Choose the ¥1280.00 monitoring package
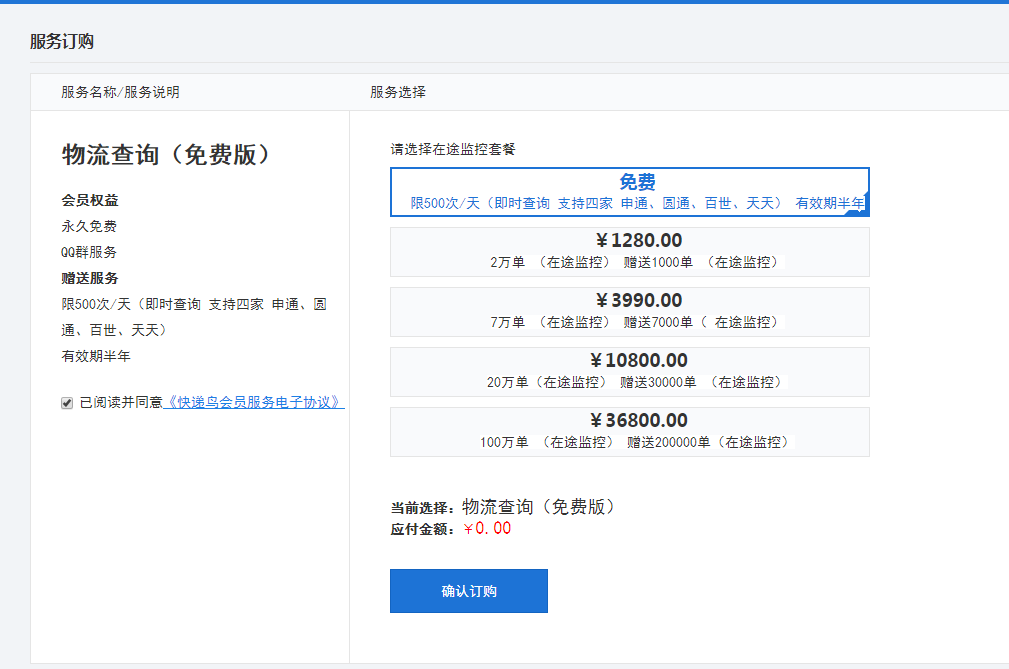 (629, 252)
